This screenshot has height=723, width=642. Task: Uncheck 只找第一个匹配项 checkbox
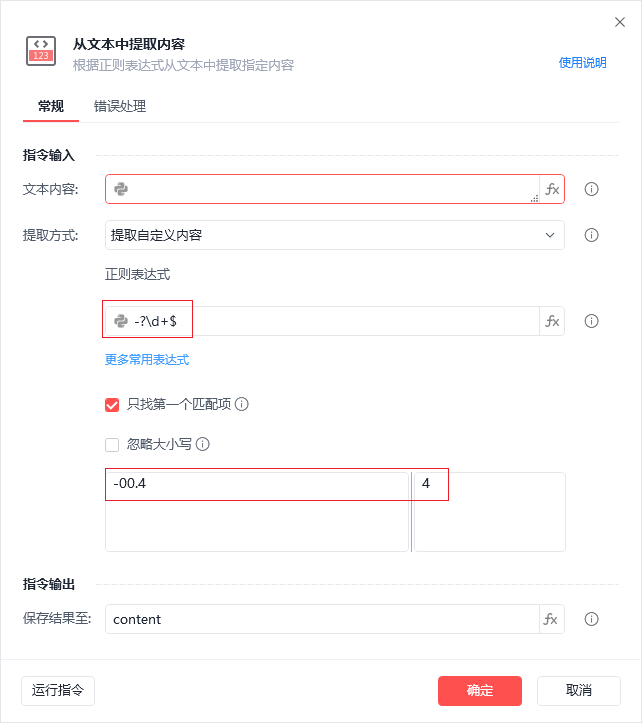pos(112,405)
